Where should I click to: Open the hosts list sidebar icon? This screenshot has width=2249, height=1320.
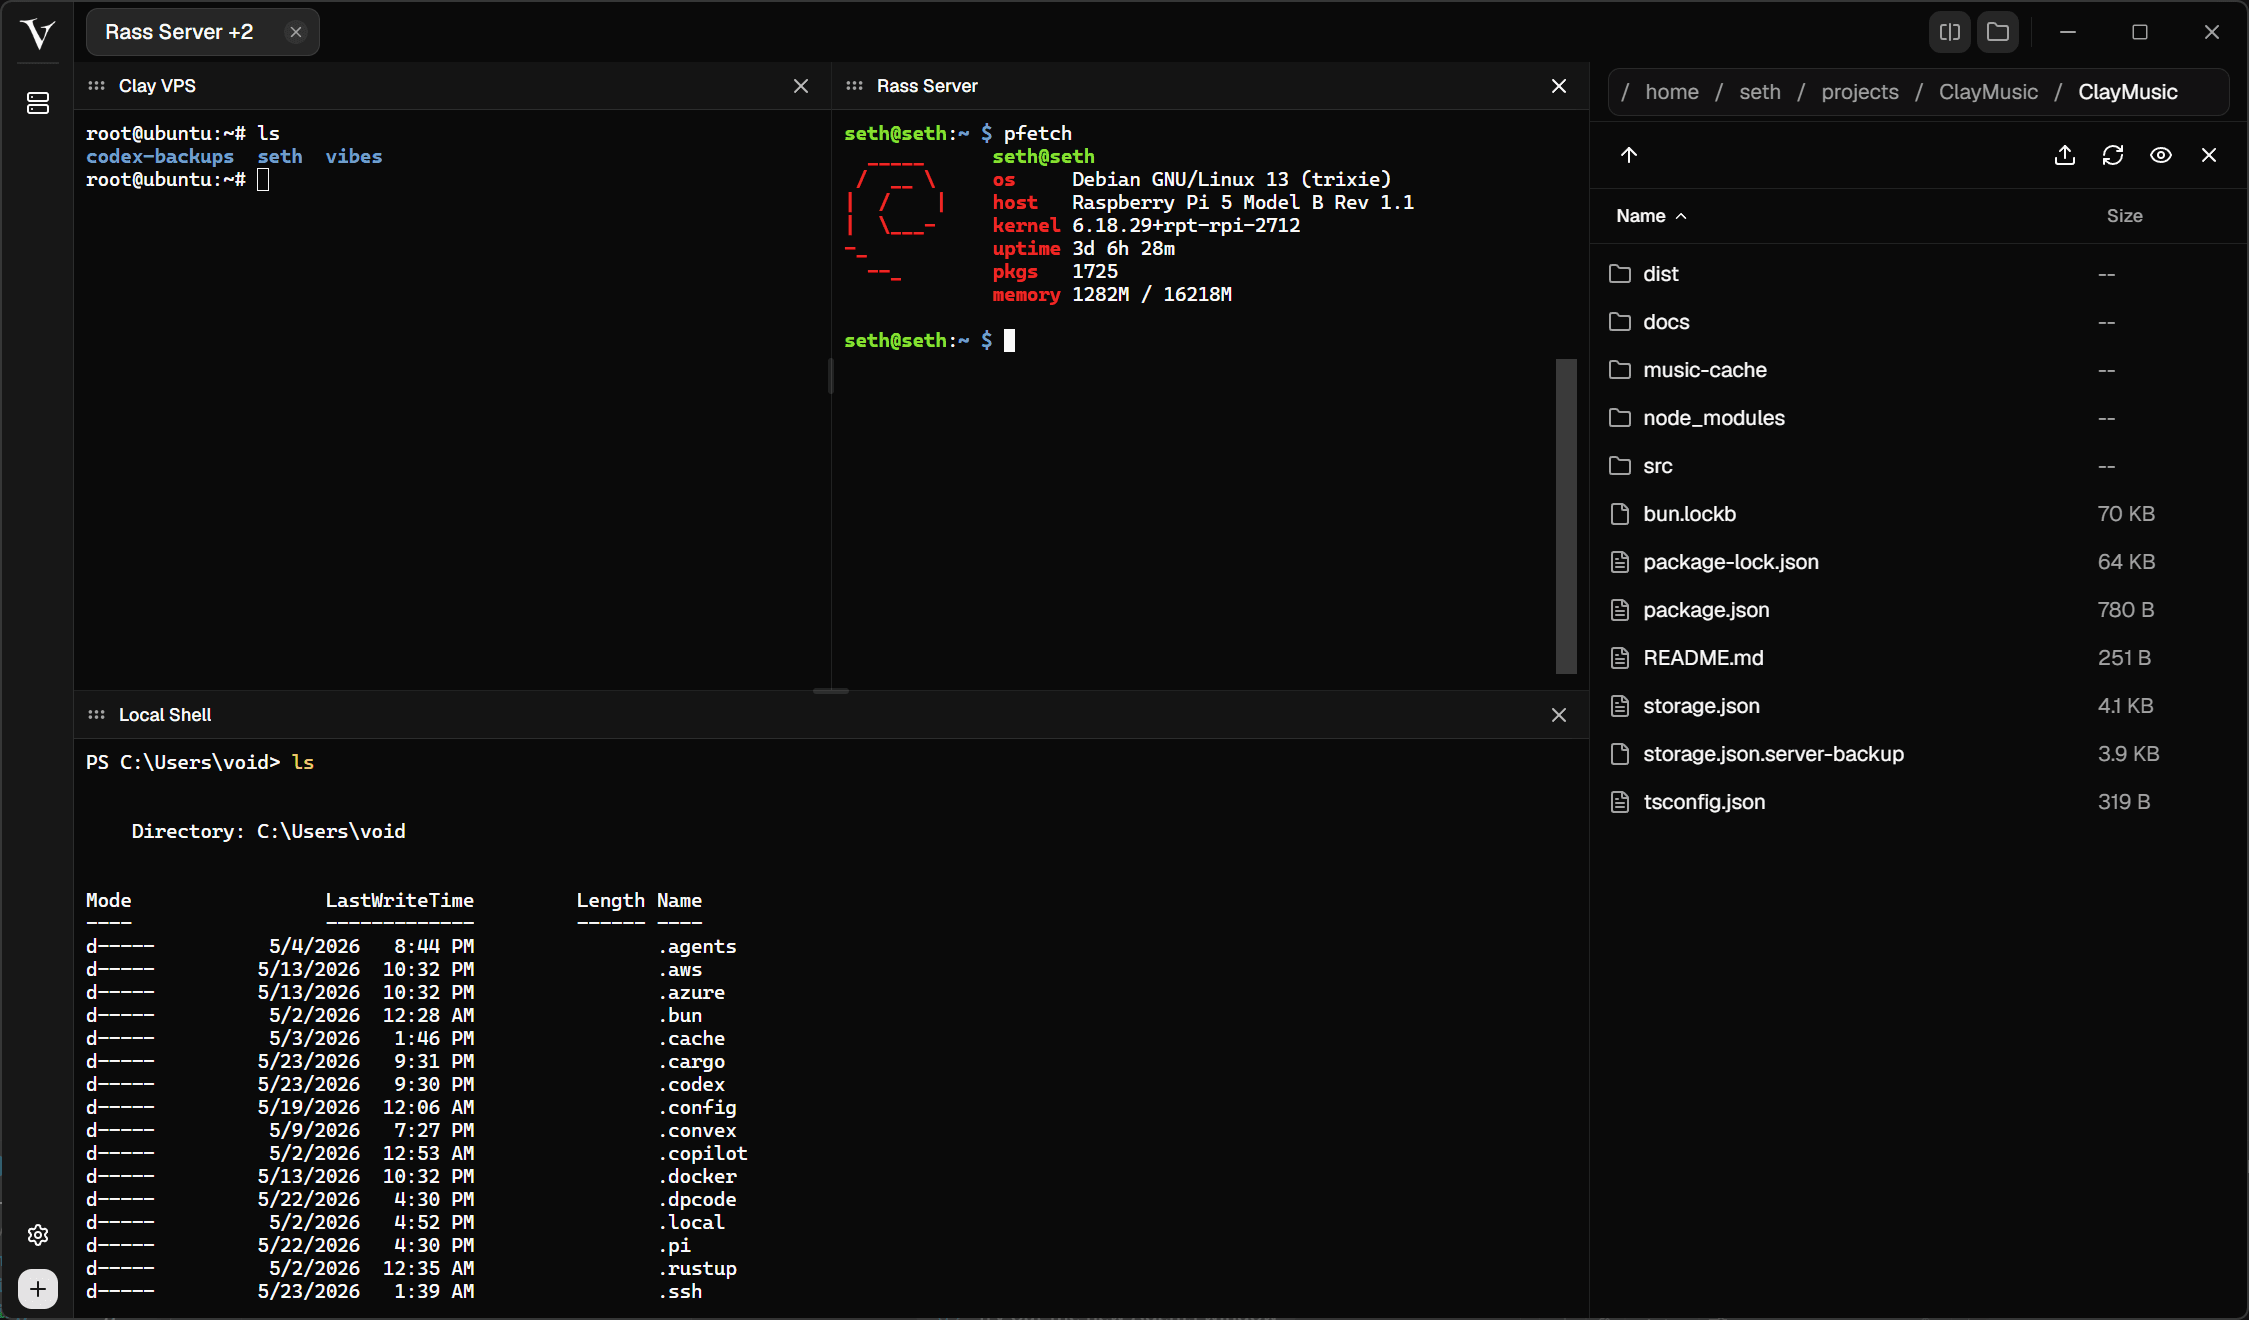coord(38,103)
